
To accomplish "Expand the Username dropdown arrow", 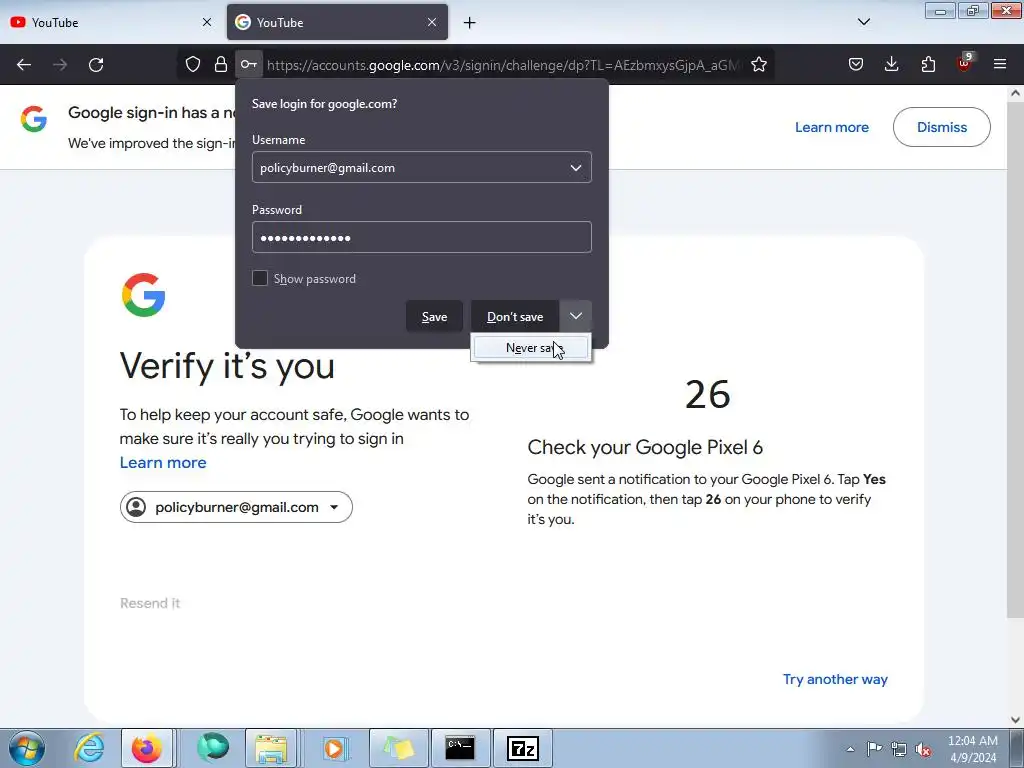I will pyautogui.click(x=575, y=168).
